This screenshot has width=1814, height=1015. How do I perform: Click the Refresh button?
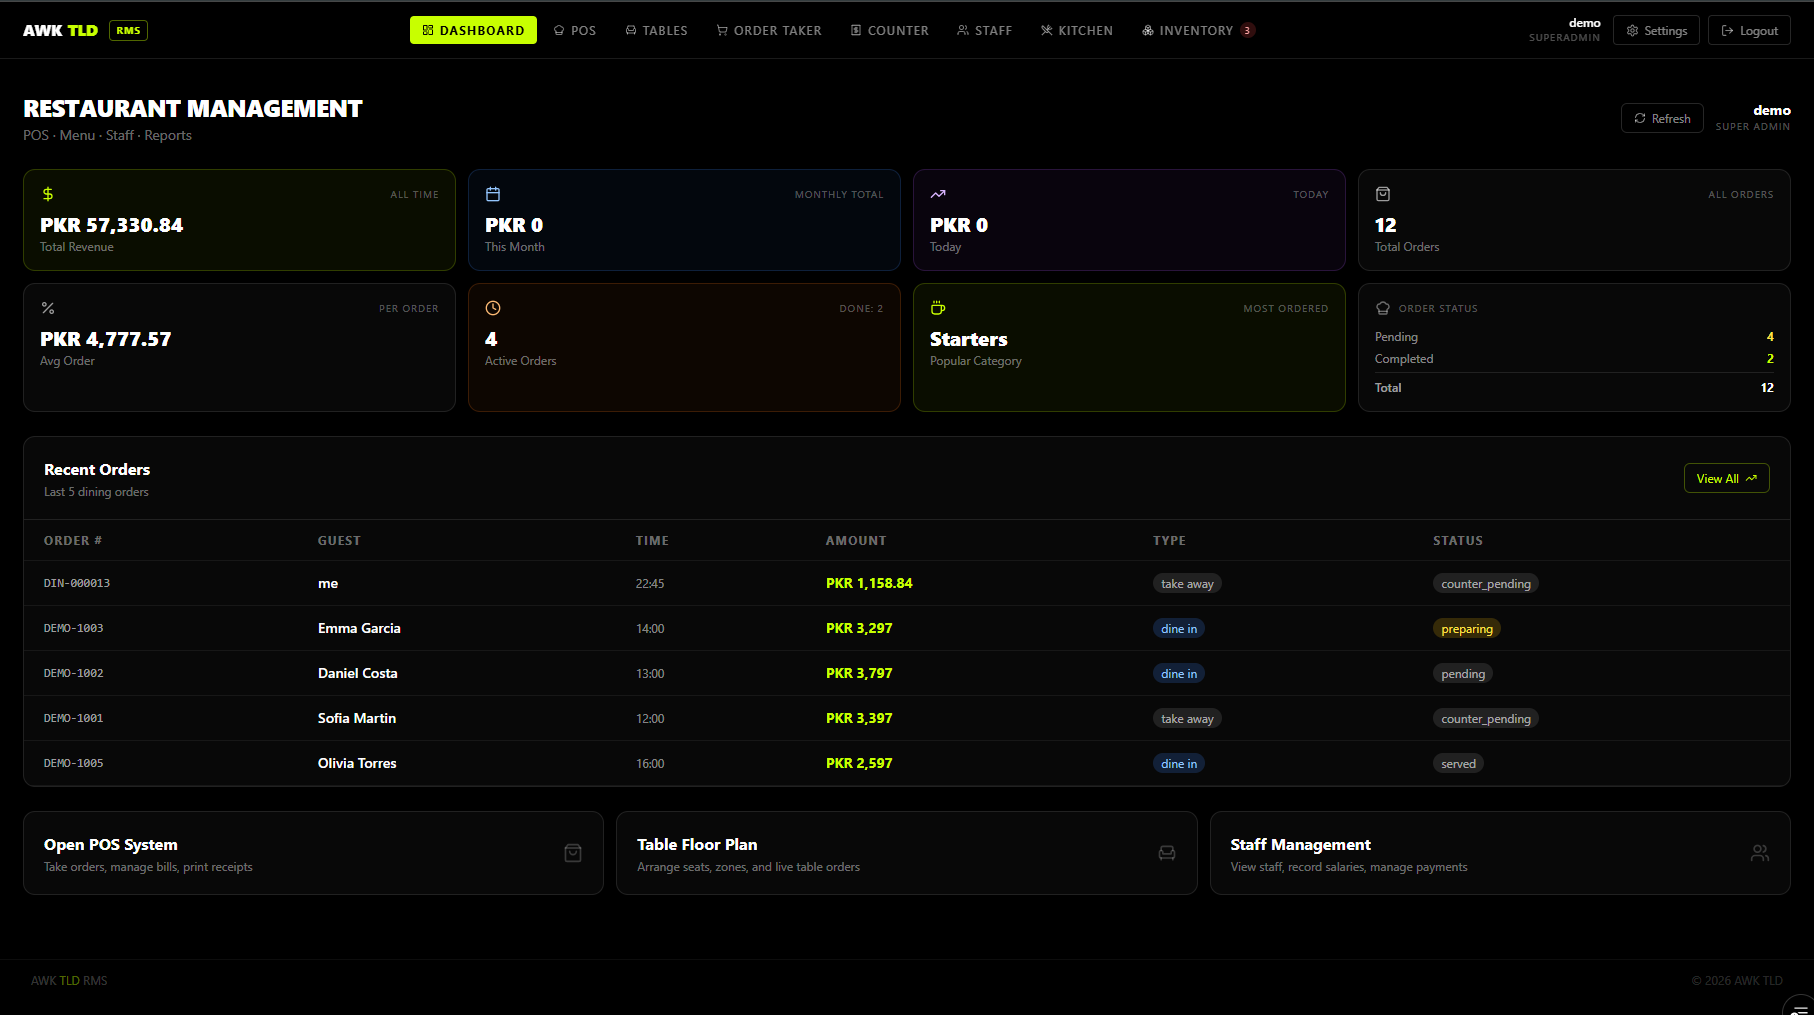1662,118
